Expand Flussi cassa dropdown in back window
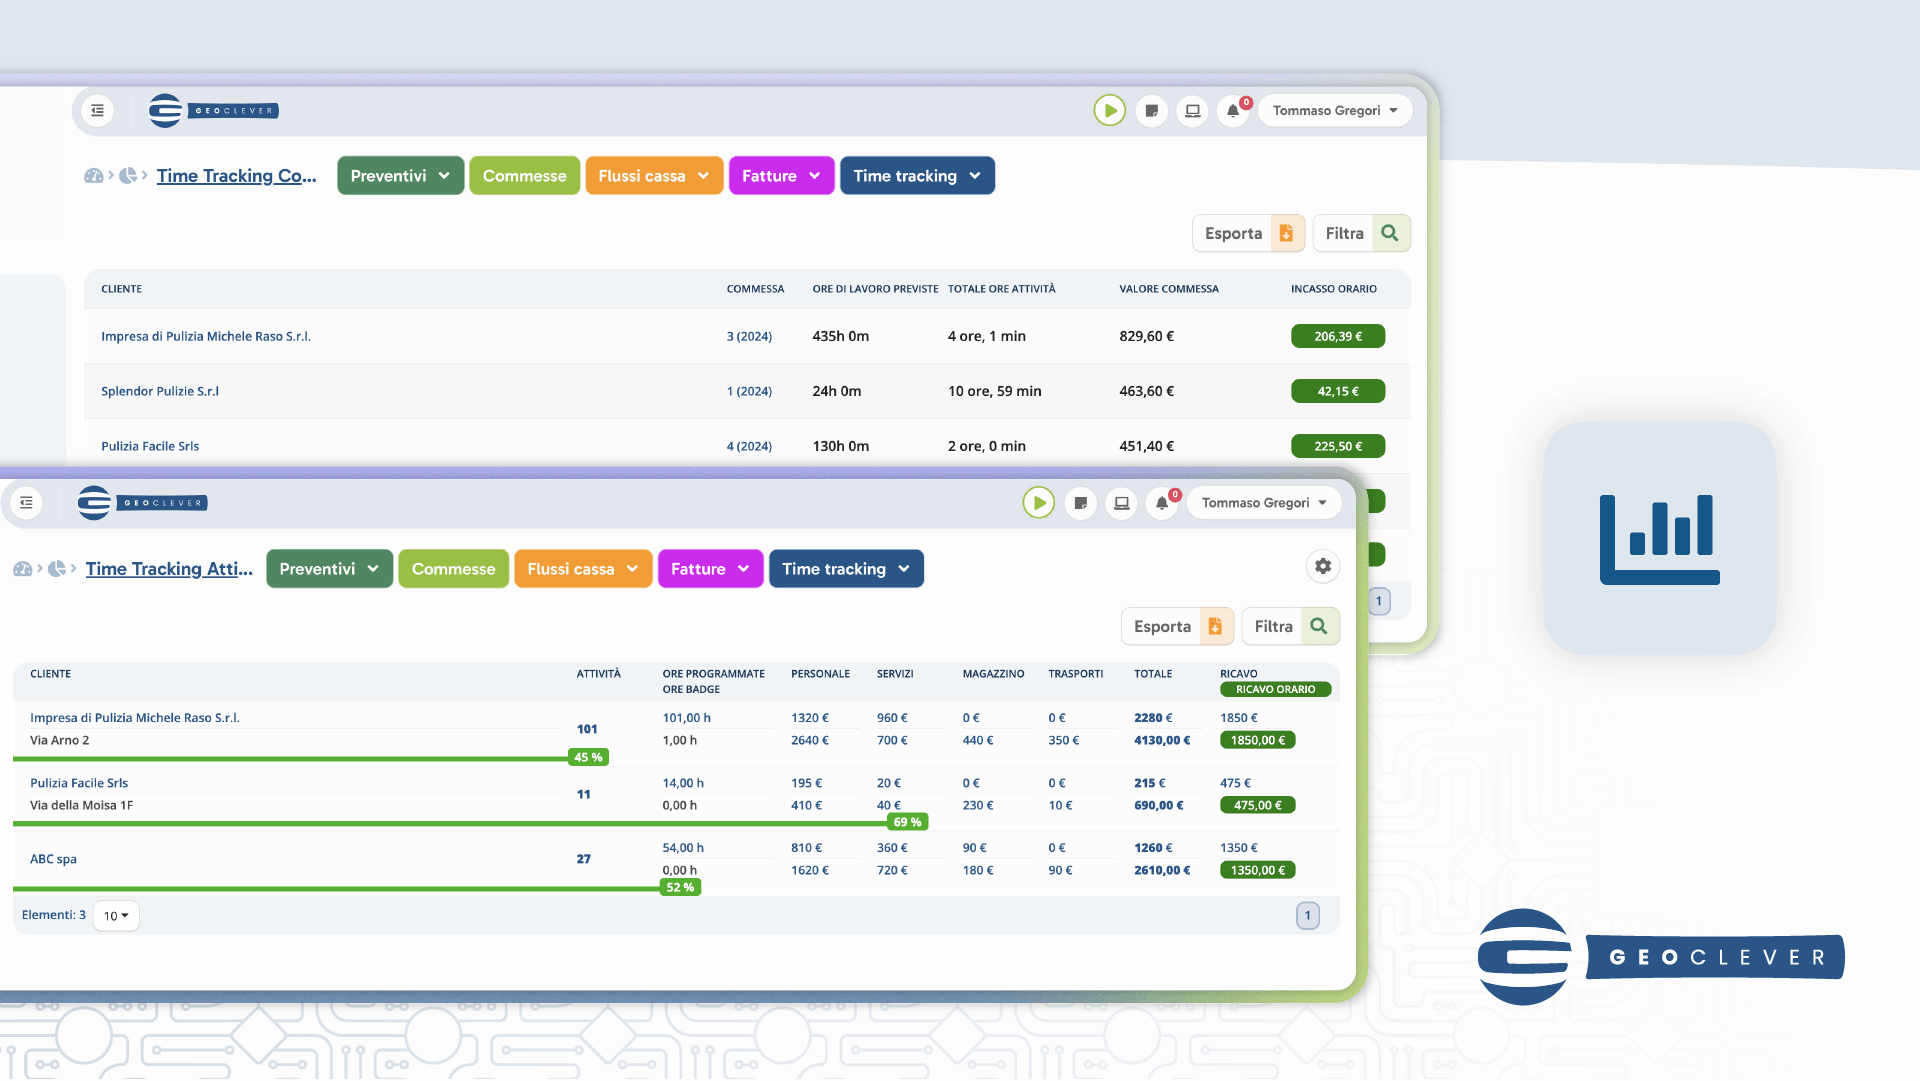1920x1081 pixels. [x=654, y=176]
